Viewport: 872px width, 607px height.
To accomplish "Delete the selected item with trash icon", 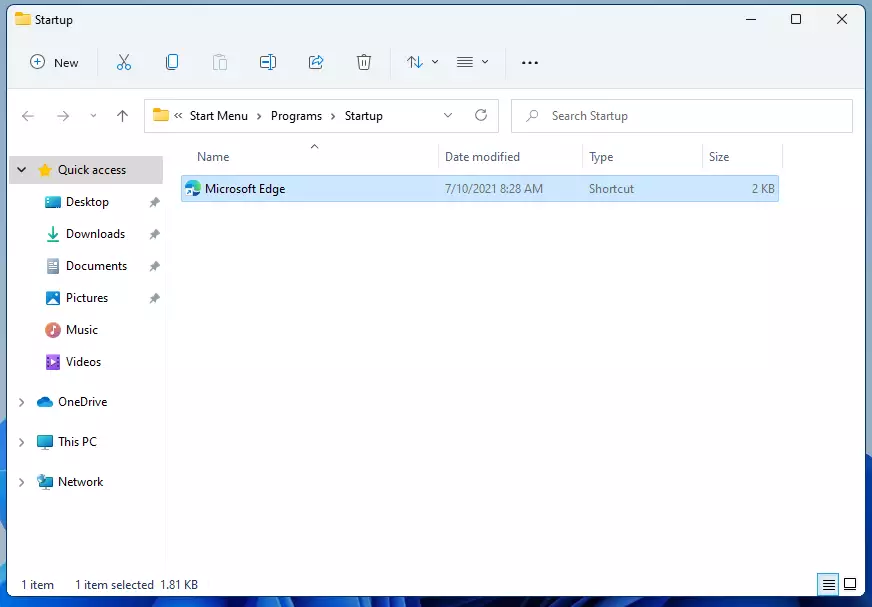I will tap(364, 62).
